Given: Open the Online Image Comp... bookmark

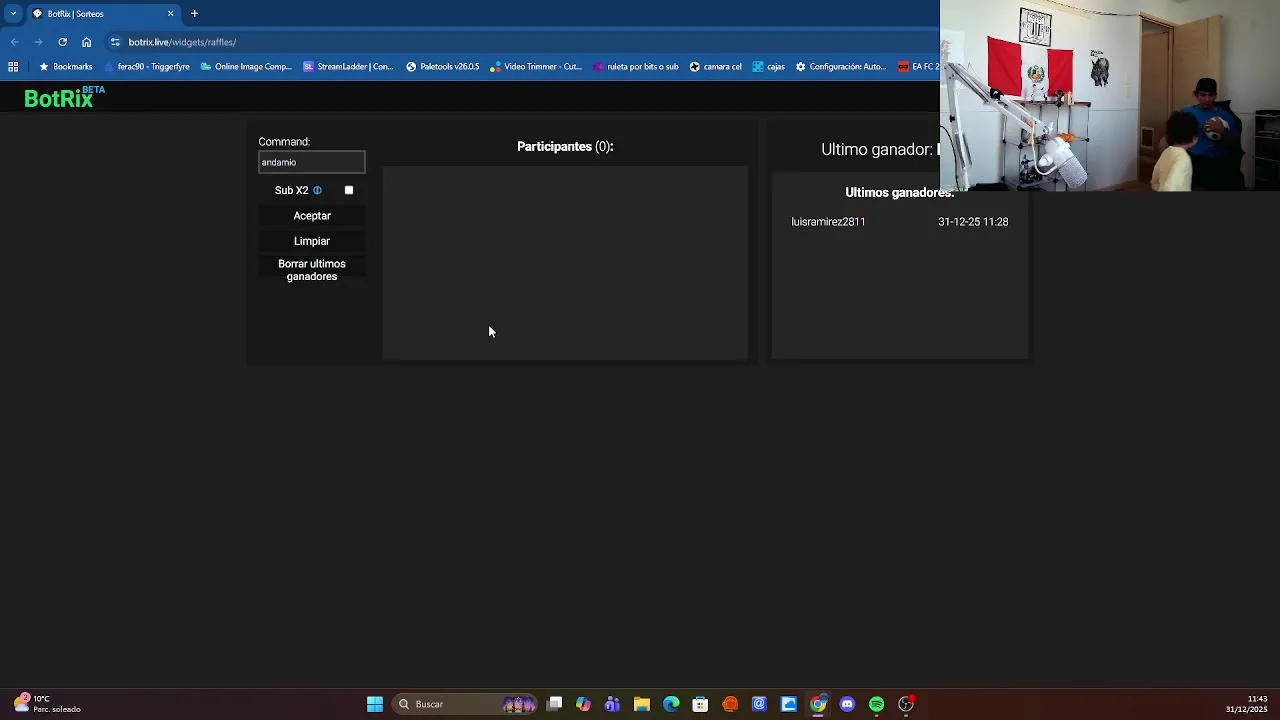Looking at the screenshot, I should coord(246,67).
